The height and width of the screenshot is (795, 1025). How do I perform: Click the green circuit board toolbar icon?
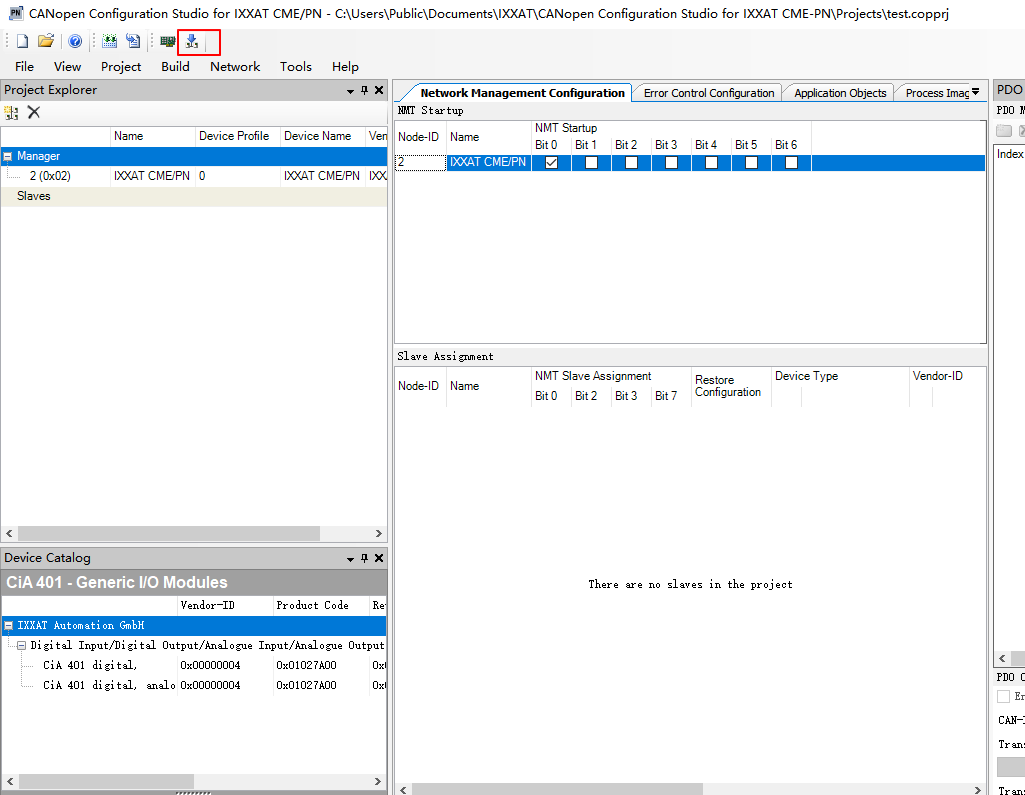tap(168, 42)
